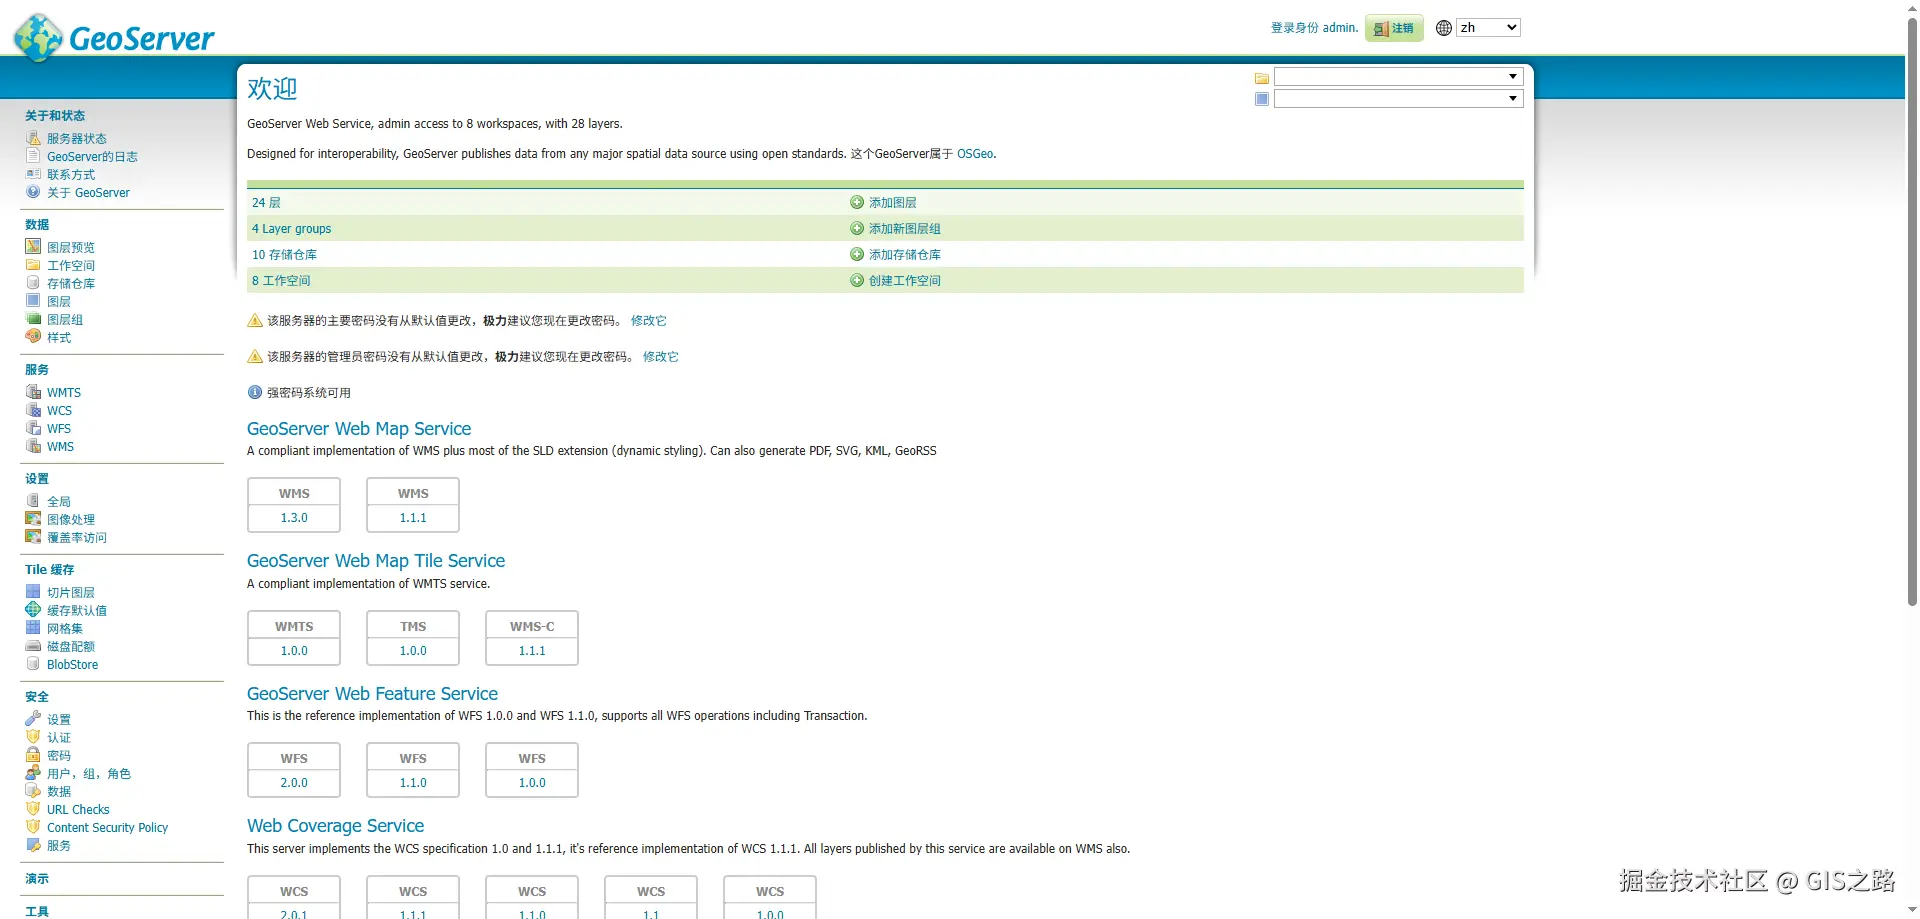Click the layer preview icon
The width and height of the screenshot is (1920, 919).
(33, 247)
